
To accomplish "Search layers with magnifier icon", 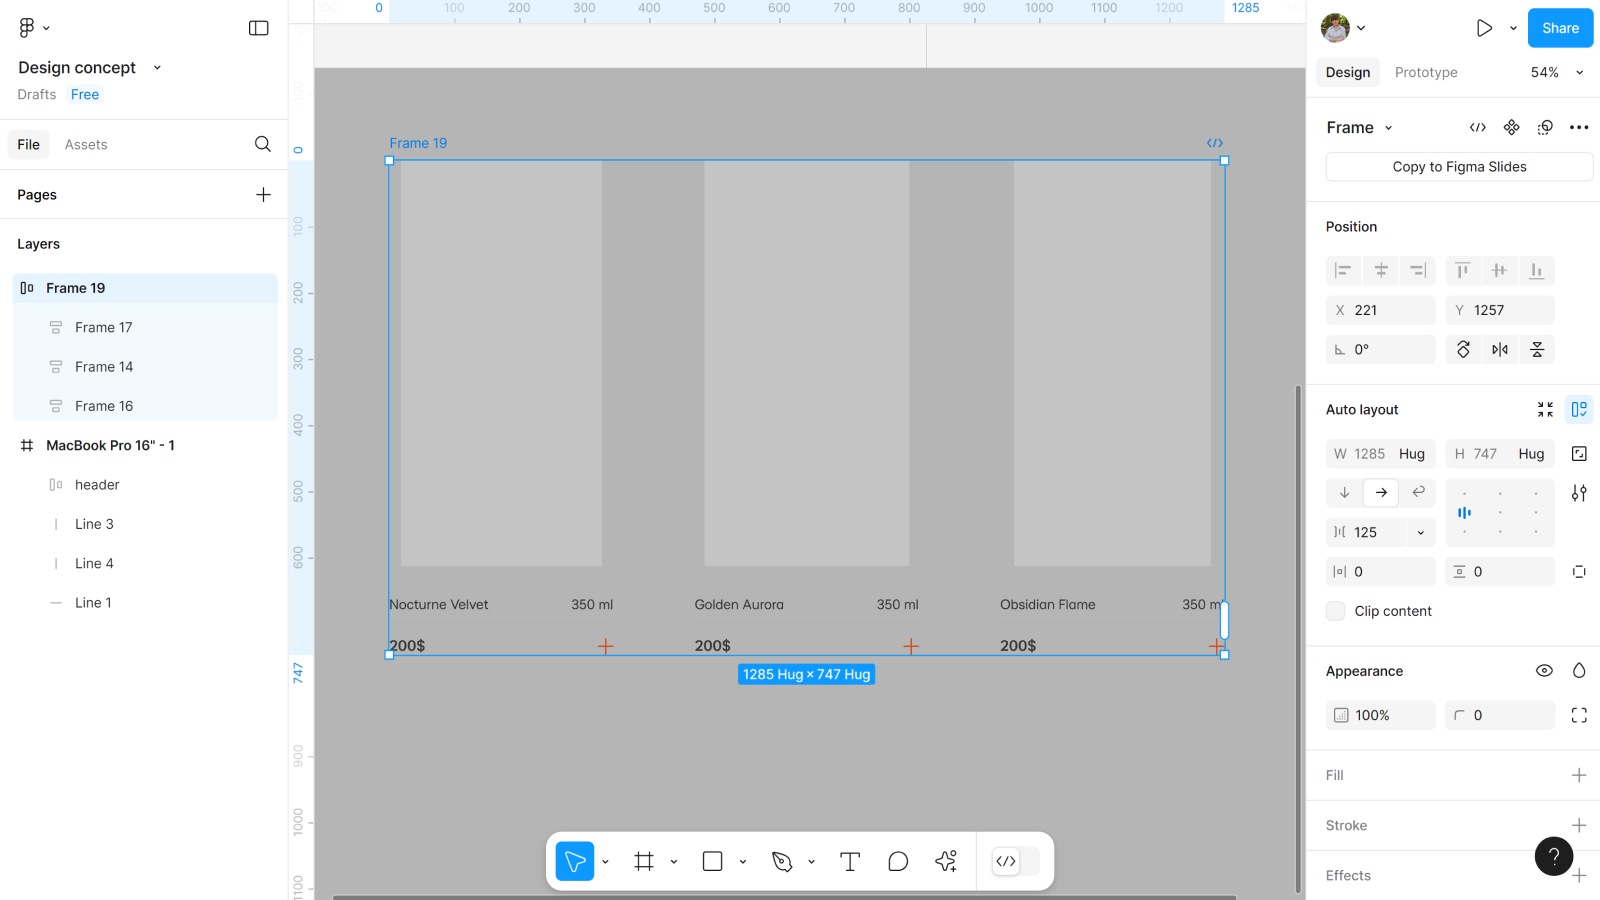I will tap(262, 144).
